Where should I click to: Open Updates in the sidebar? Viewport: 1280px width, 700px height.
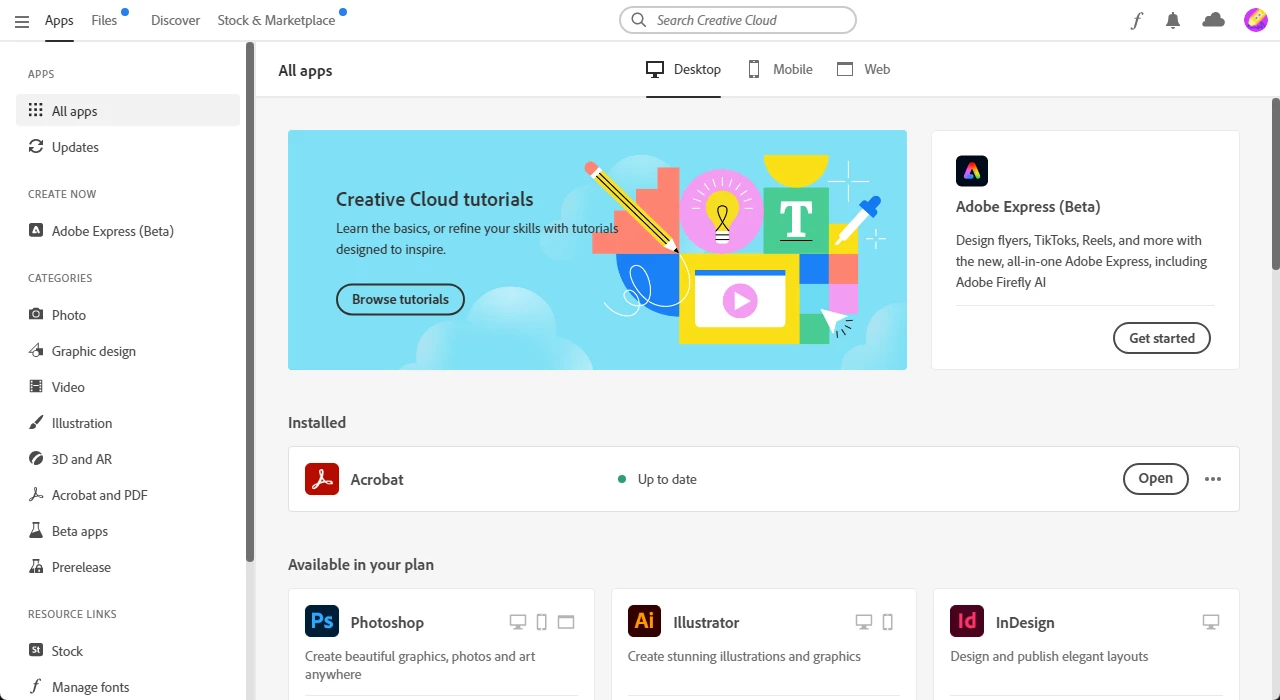(128, 147)
